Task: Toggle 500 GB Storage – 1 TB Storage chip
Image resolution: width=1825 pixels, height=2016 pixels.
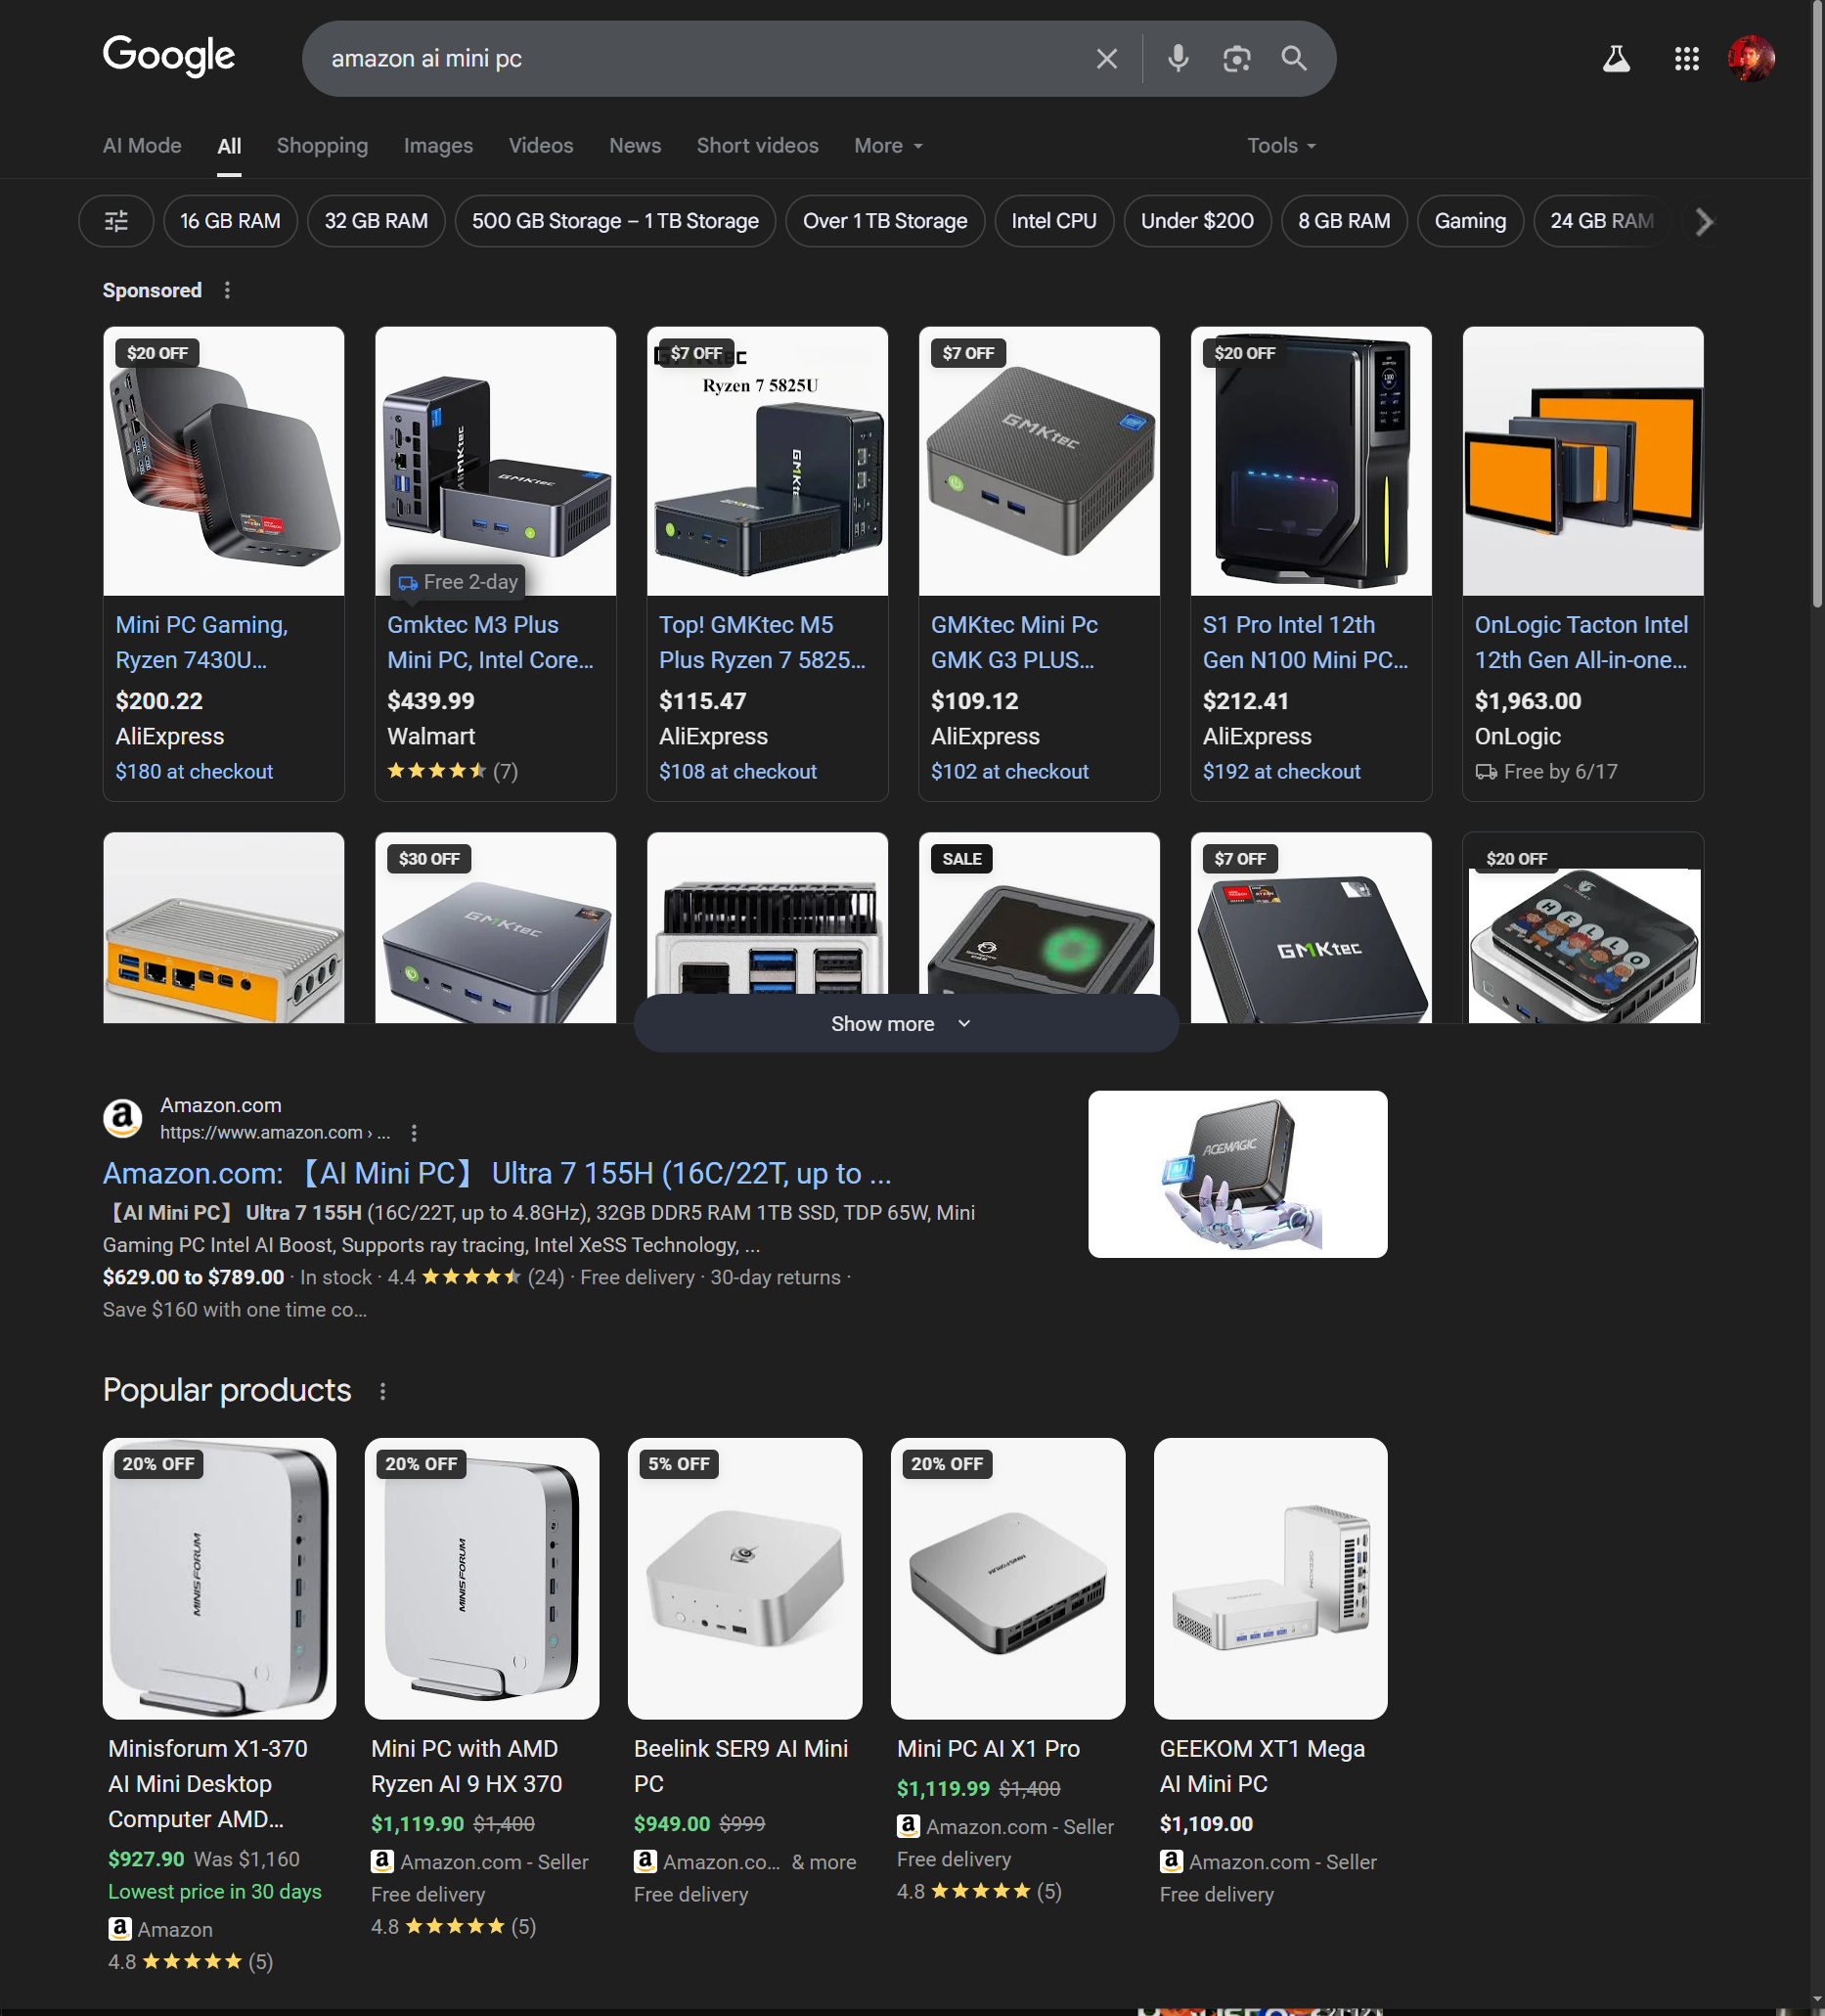Action: coord(615,221)
